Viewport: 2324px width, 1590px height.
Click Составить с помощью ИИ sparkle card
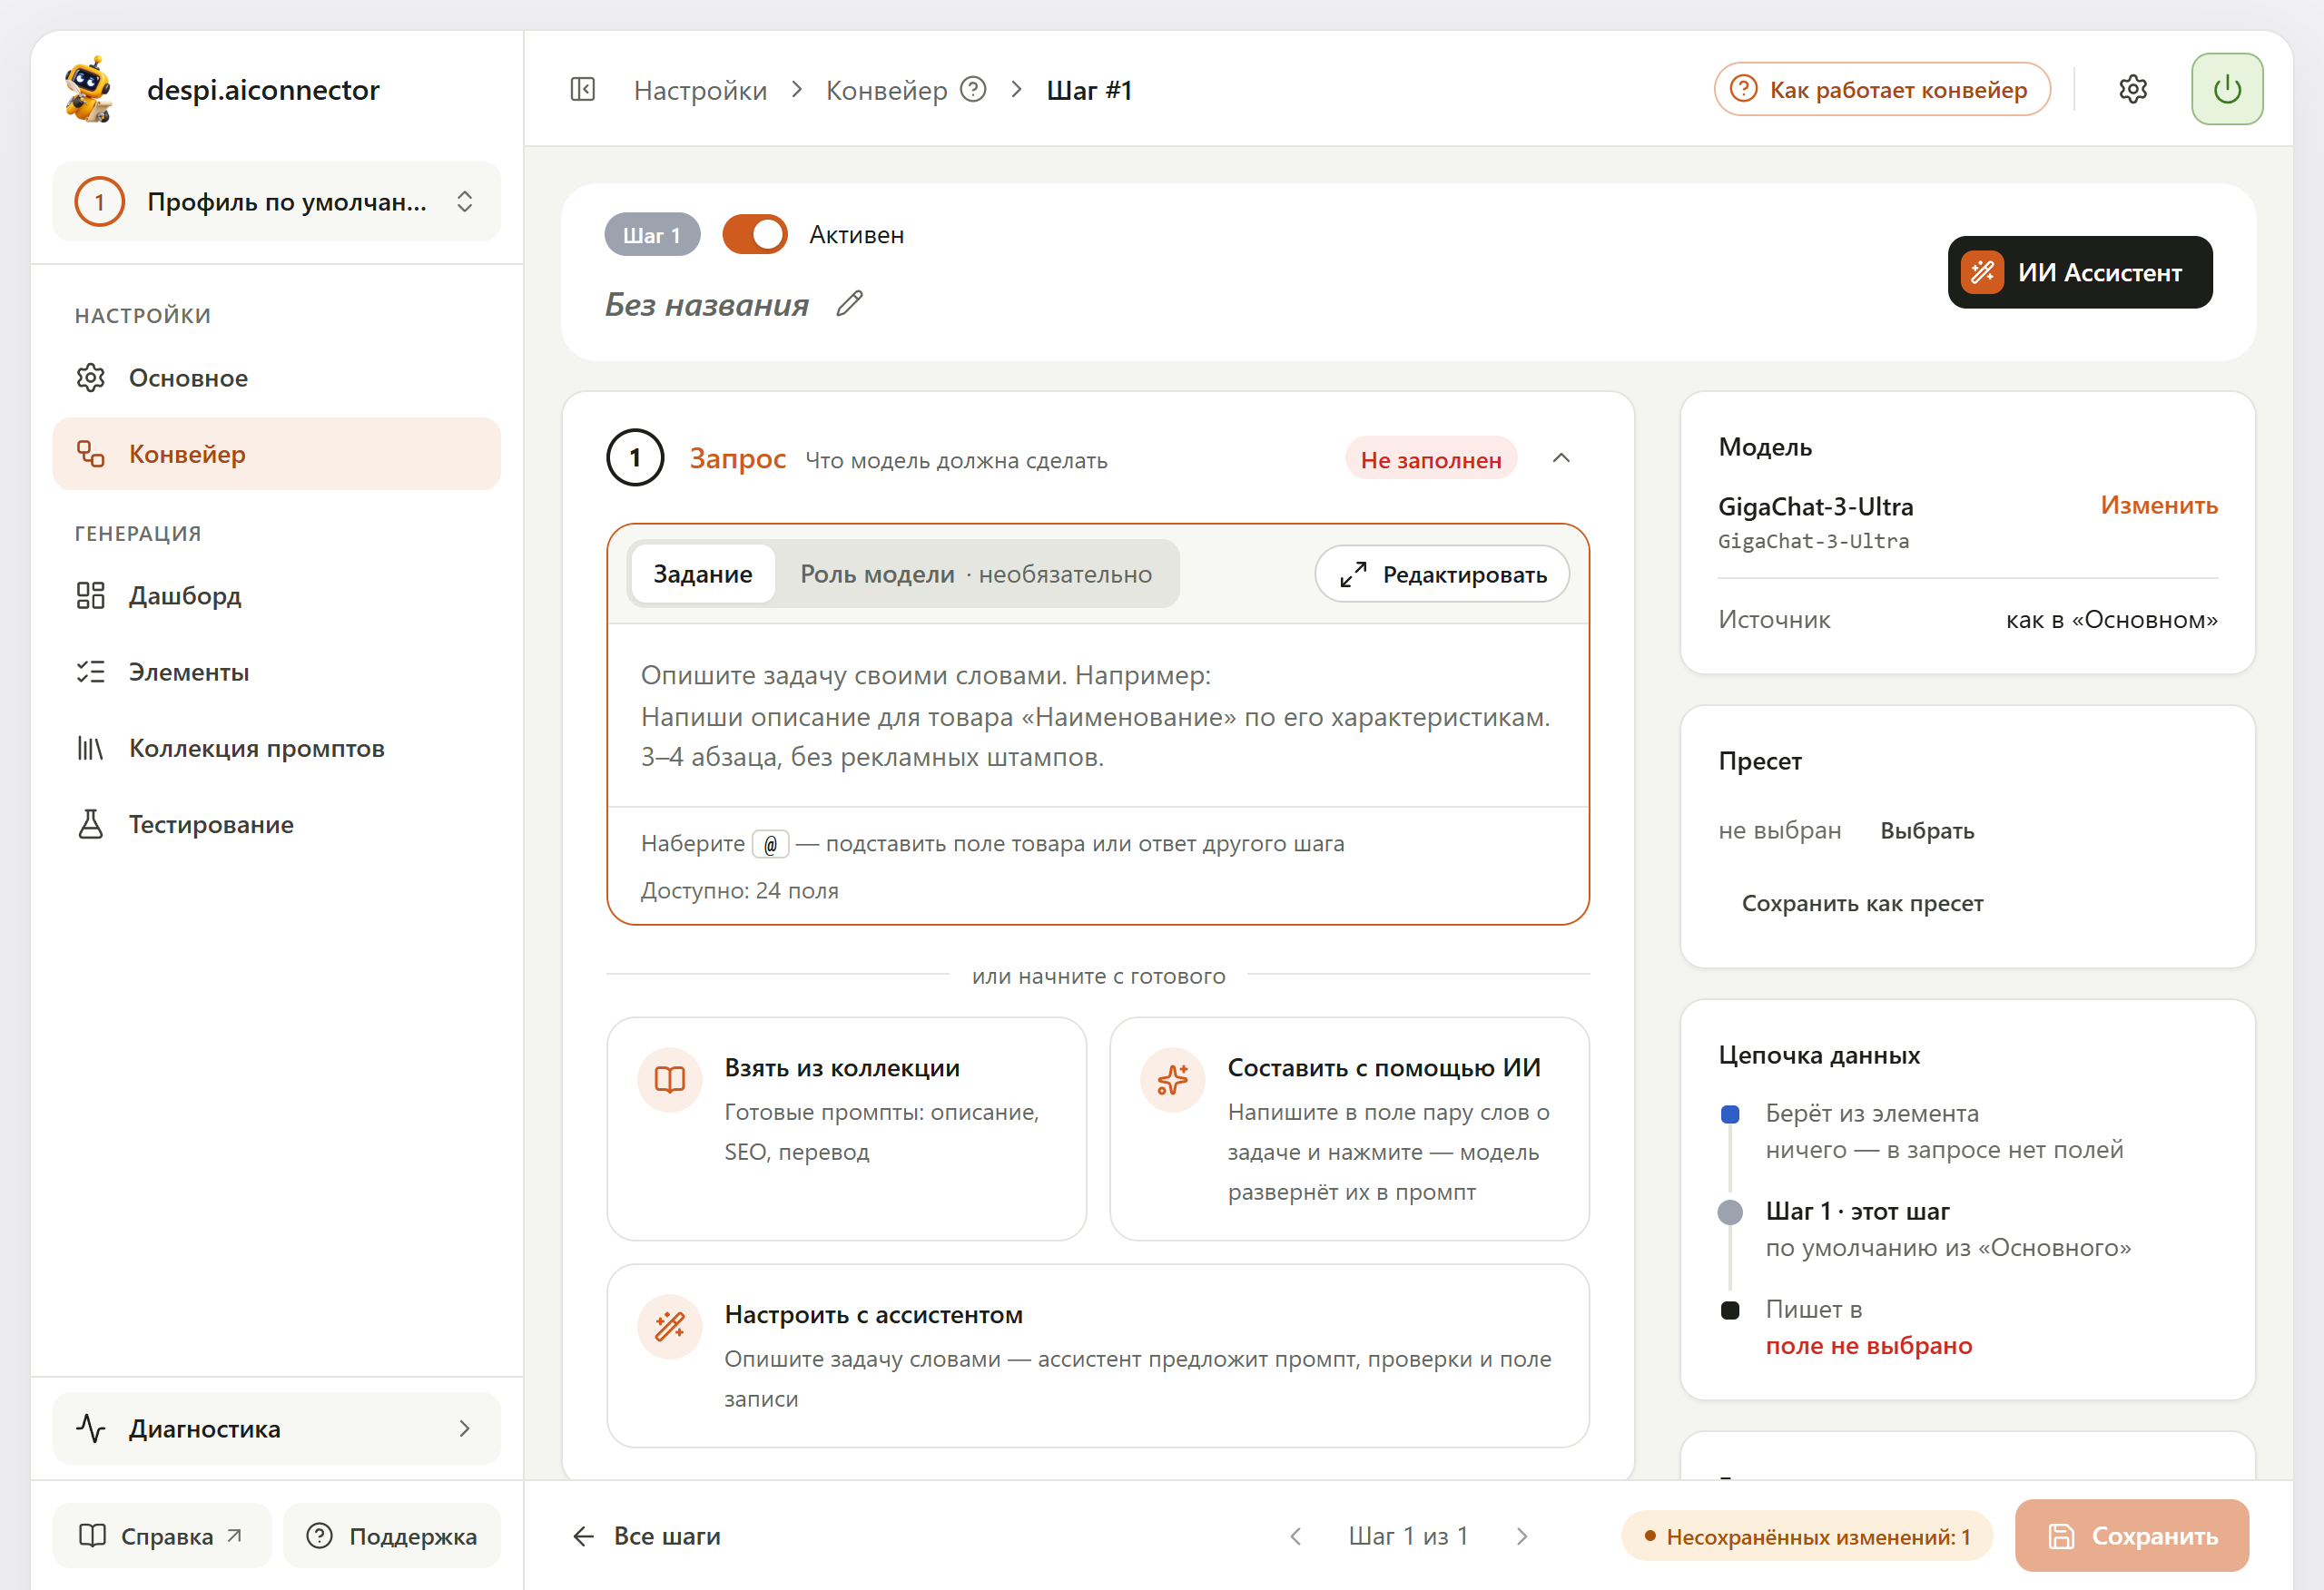coord(1349,1129)
